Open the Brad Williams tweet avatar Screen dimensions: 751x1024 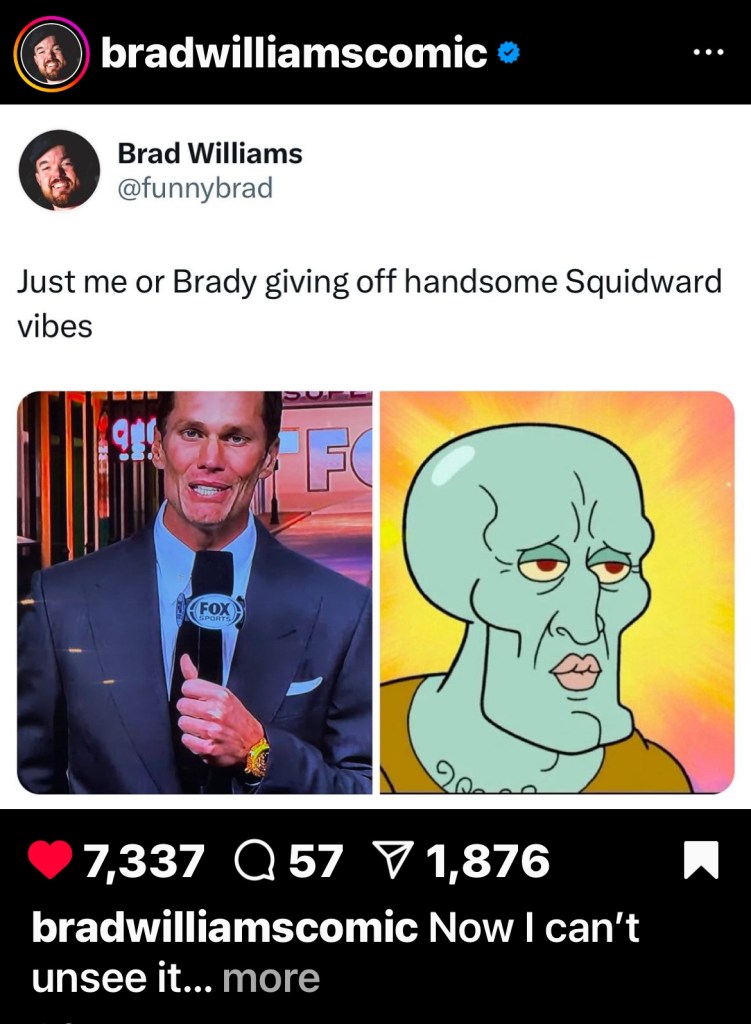tap(59, 170)
